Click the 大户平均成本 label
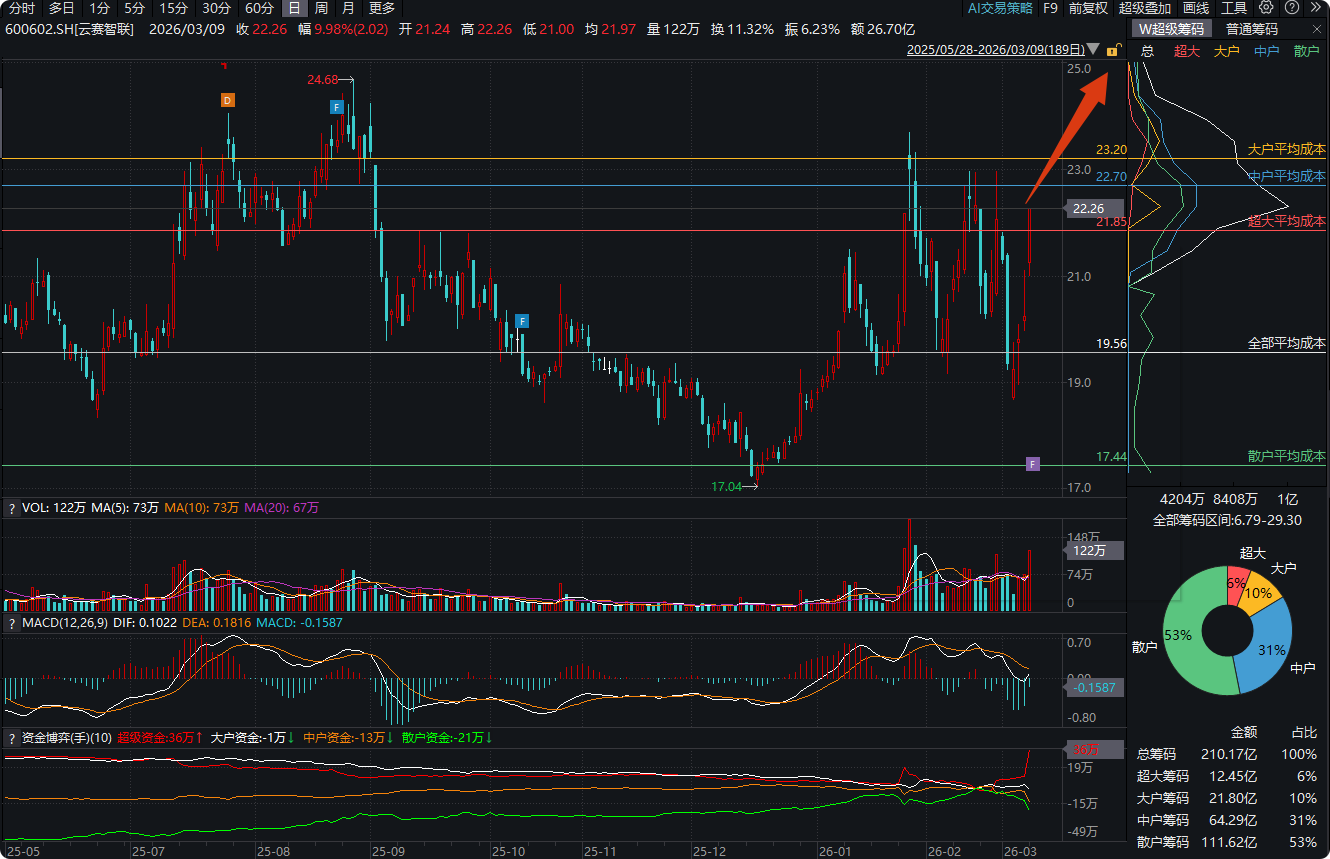 click(x=1287, y=149)
